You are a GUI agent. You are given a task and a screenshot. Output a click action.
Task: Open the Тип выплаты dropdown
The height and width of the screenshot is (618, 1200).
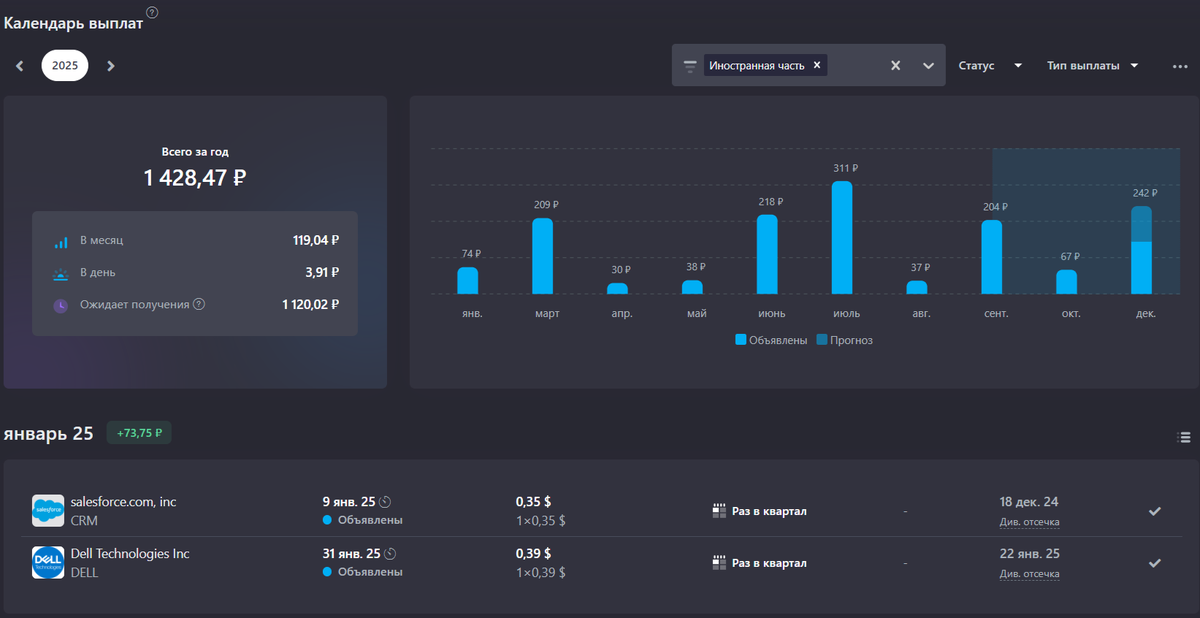tap(1093, 66)
